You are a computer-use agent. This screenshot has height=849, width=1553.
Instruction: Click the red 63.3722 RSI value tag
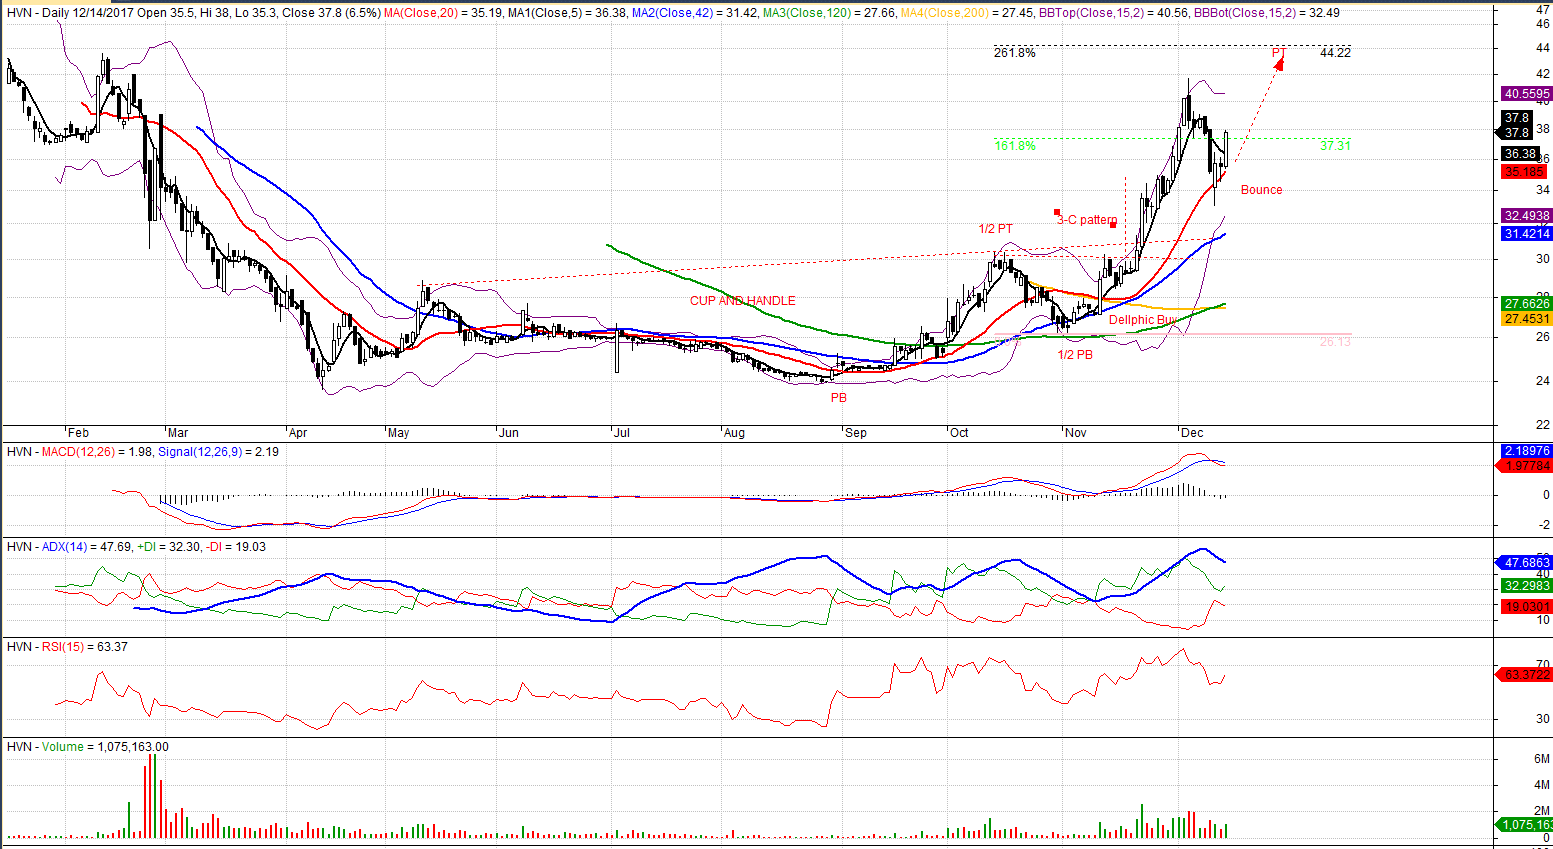(1526, 675)
